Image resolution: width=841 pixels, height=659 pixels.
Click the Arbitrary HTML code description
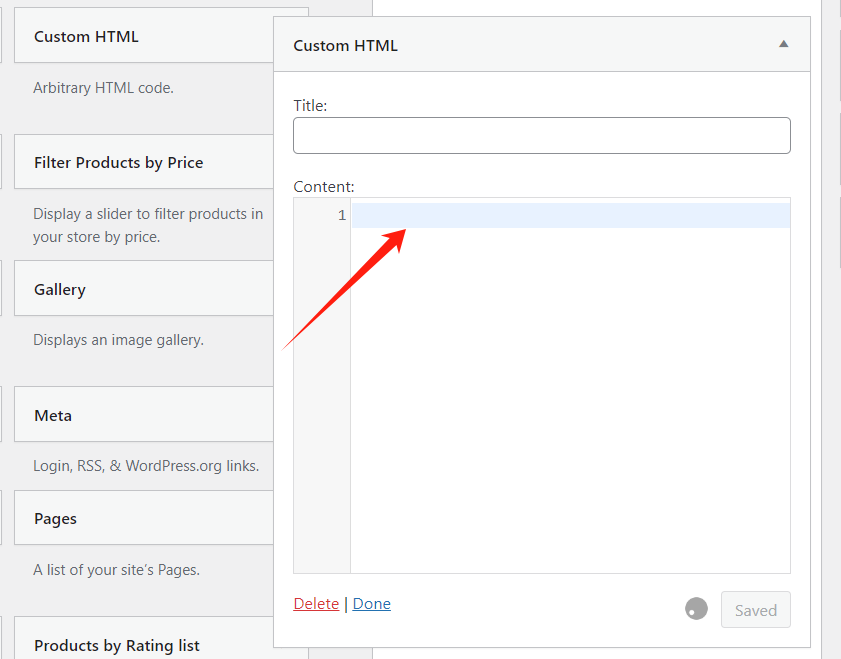[105, 88]
